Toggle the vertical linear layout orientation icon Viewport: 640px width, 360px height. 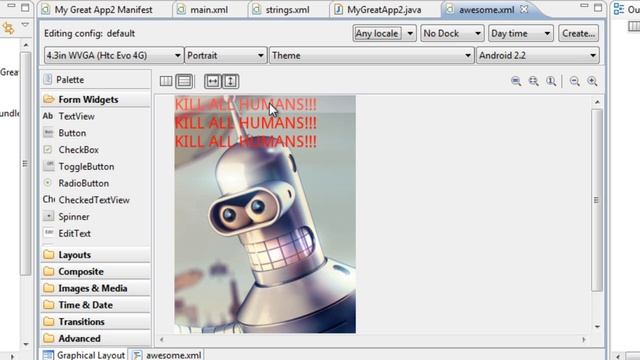(184, 81)
